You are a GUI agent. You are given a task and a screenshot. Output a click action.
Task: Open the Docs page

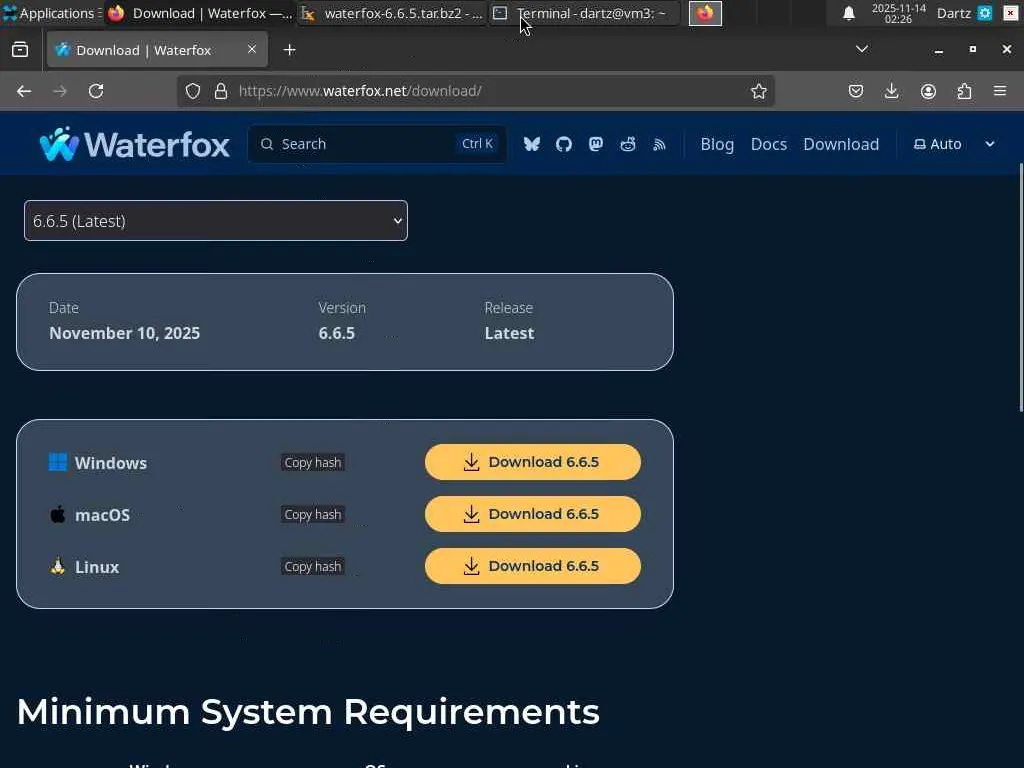click(x=769, y=144)
